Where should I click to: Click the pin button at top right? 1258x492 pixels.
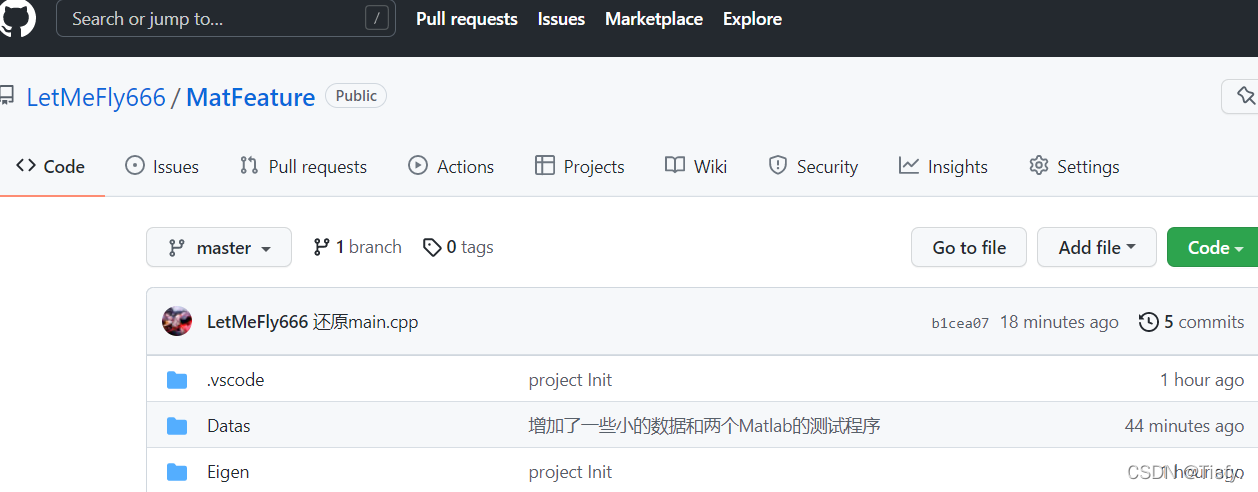pyautogui.click(x=1241, y=96)
